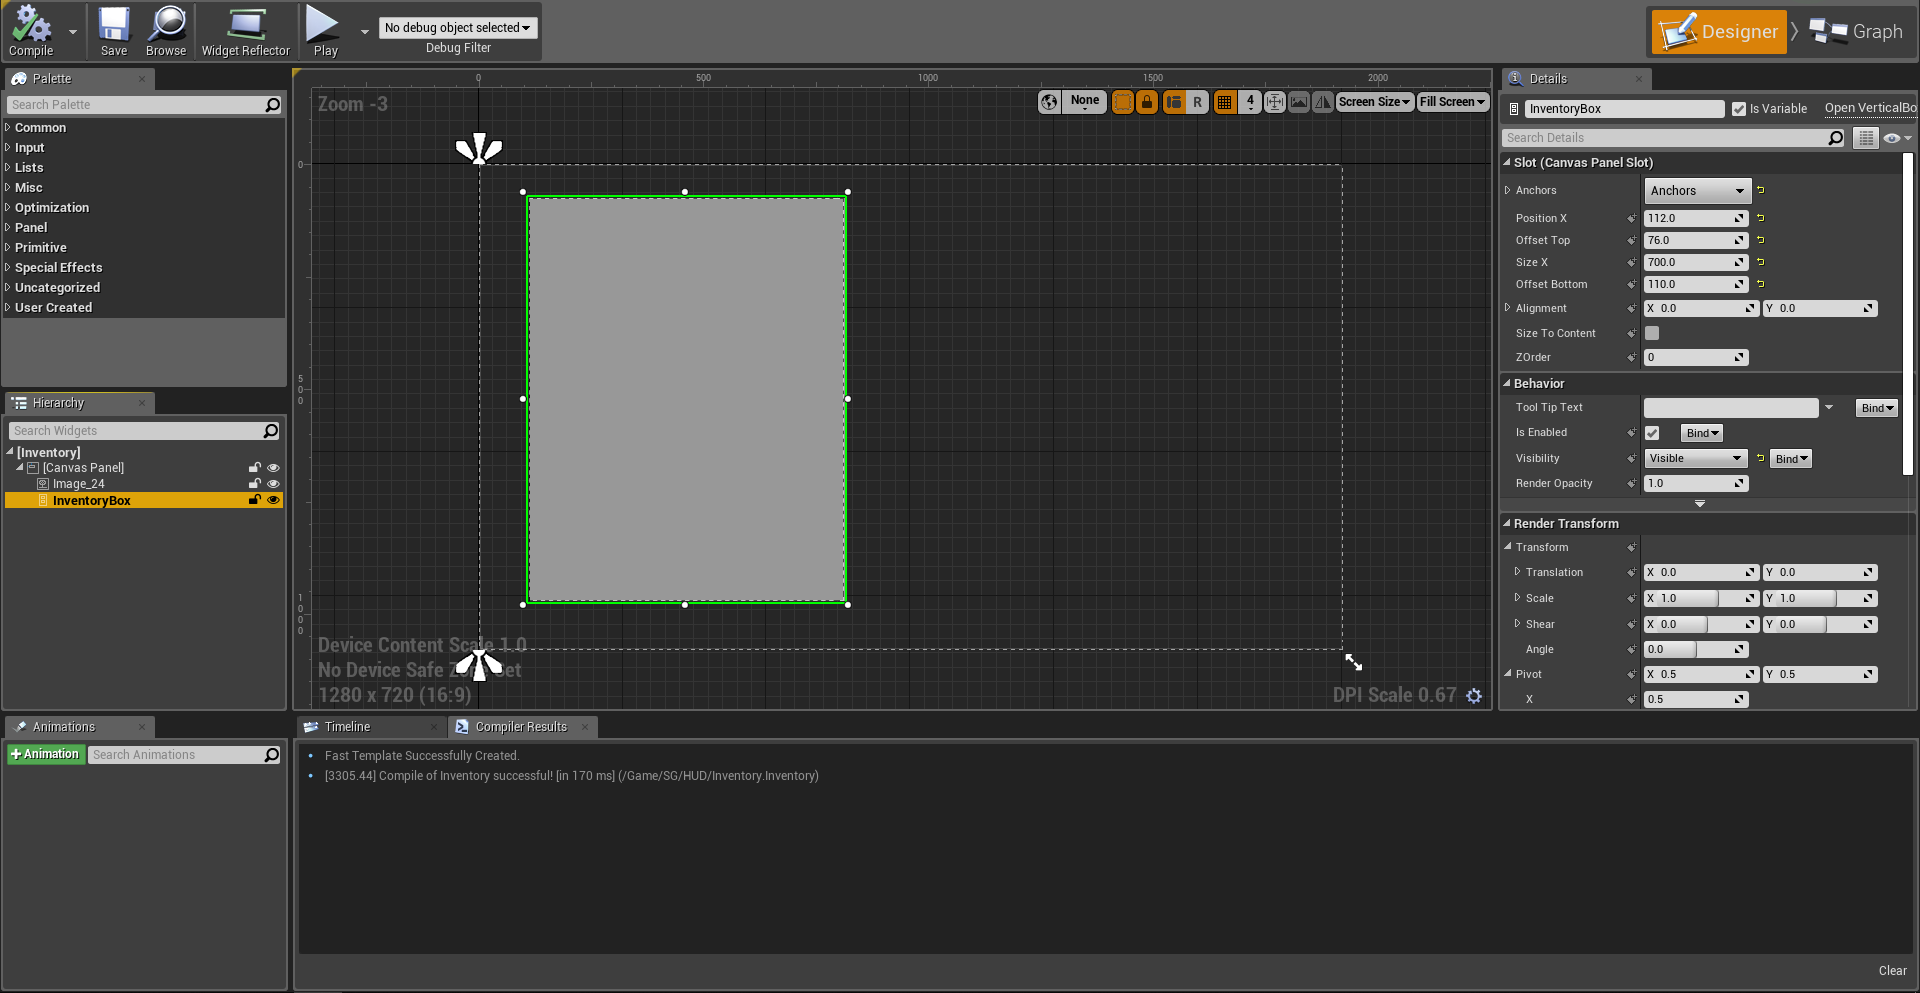1920x993 pixels.
Task: Switch to the Timeline tab
Action: [347, 727]
